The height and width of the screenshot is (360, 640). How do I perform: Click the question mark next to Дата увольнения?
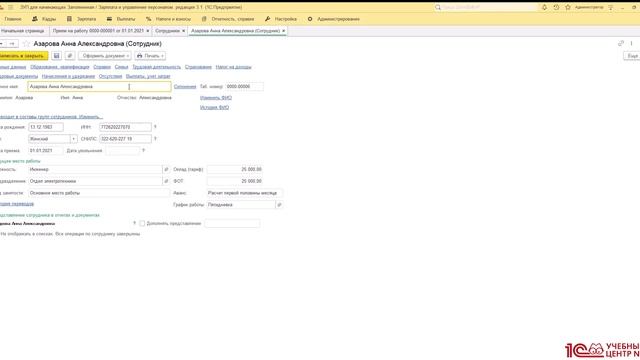[x=143, y=151]
